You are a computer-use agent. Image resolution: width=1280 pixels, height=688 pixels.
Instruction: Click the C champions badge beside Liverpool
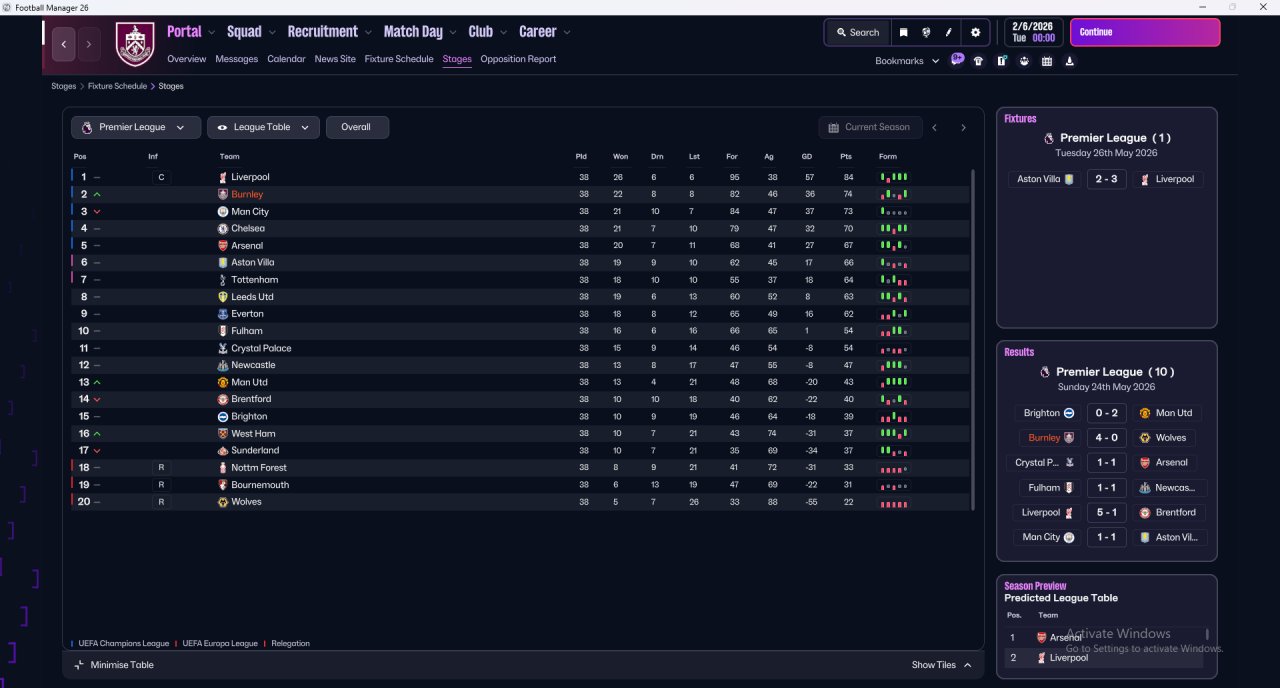[160, 177]
